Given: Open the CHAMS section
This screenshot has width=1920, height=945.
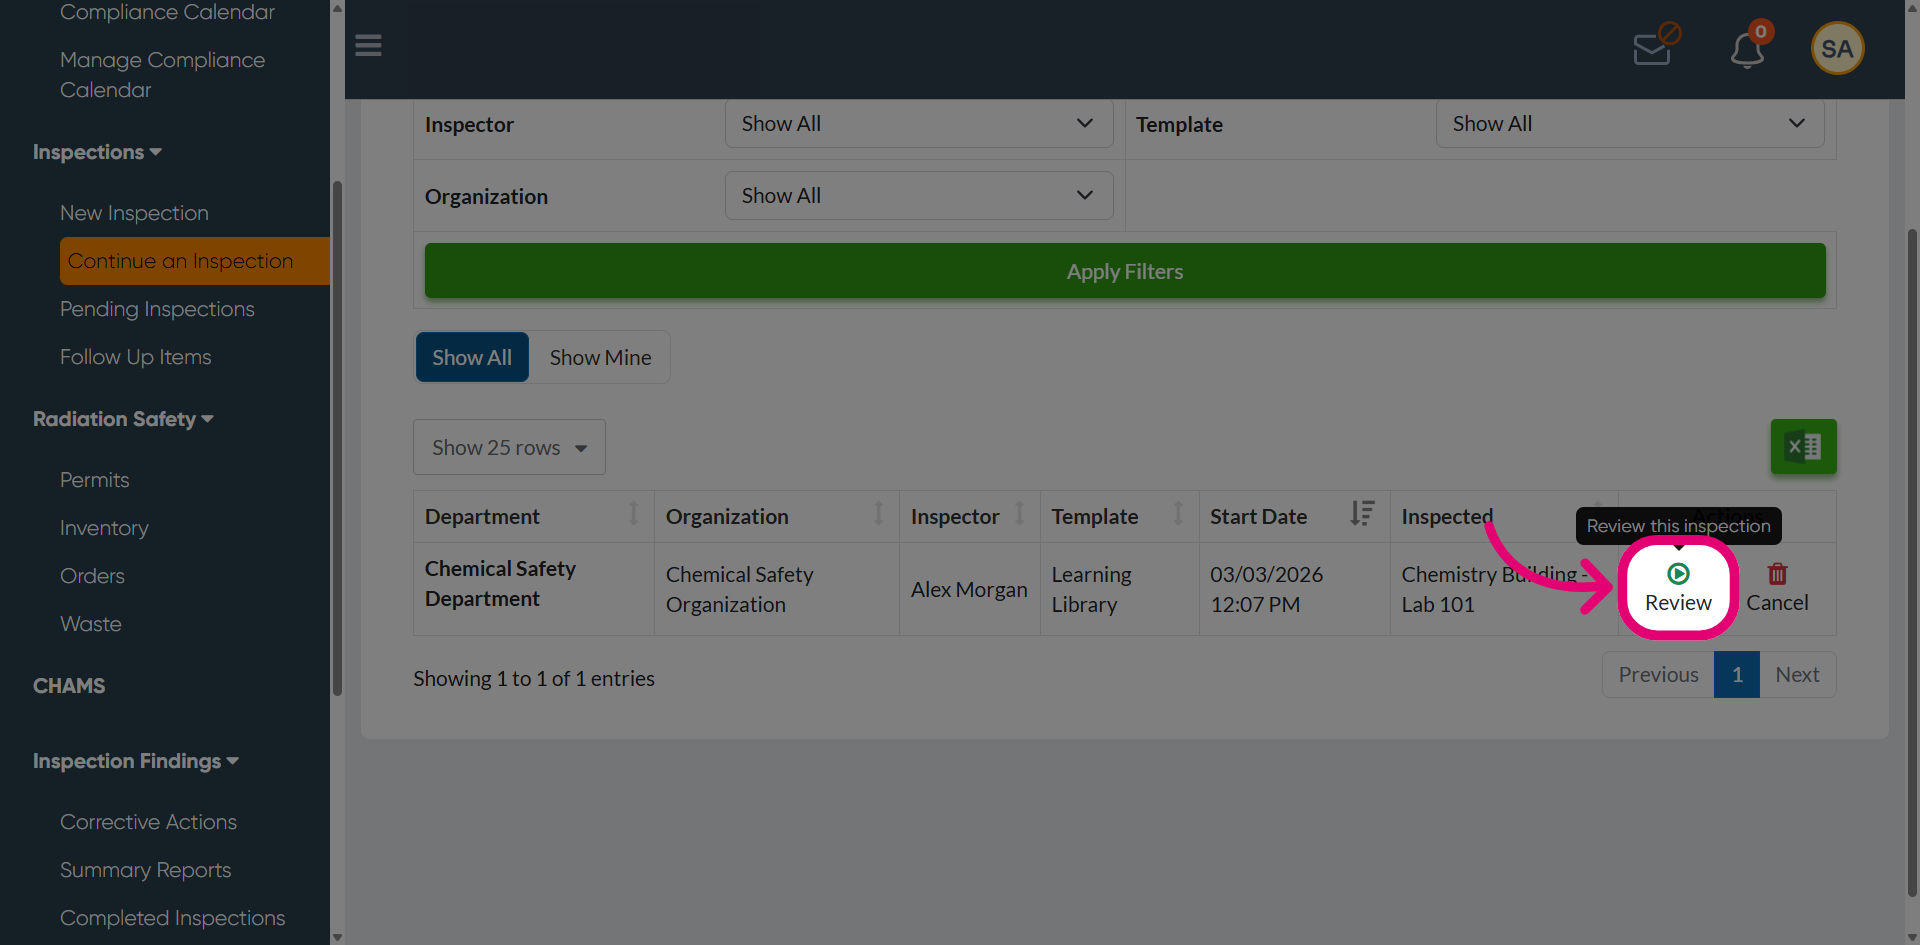Looking at the screenshot, I should point(69,686).
